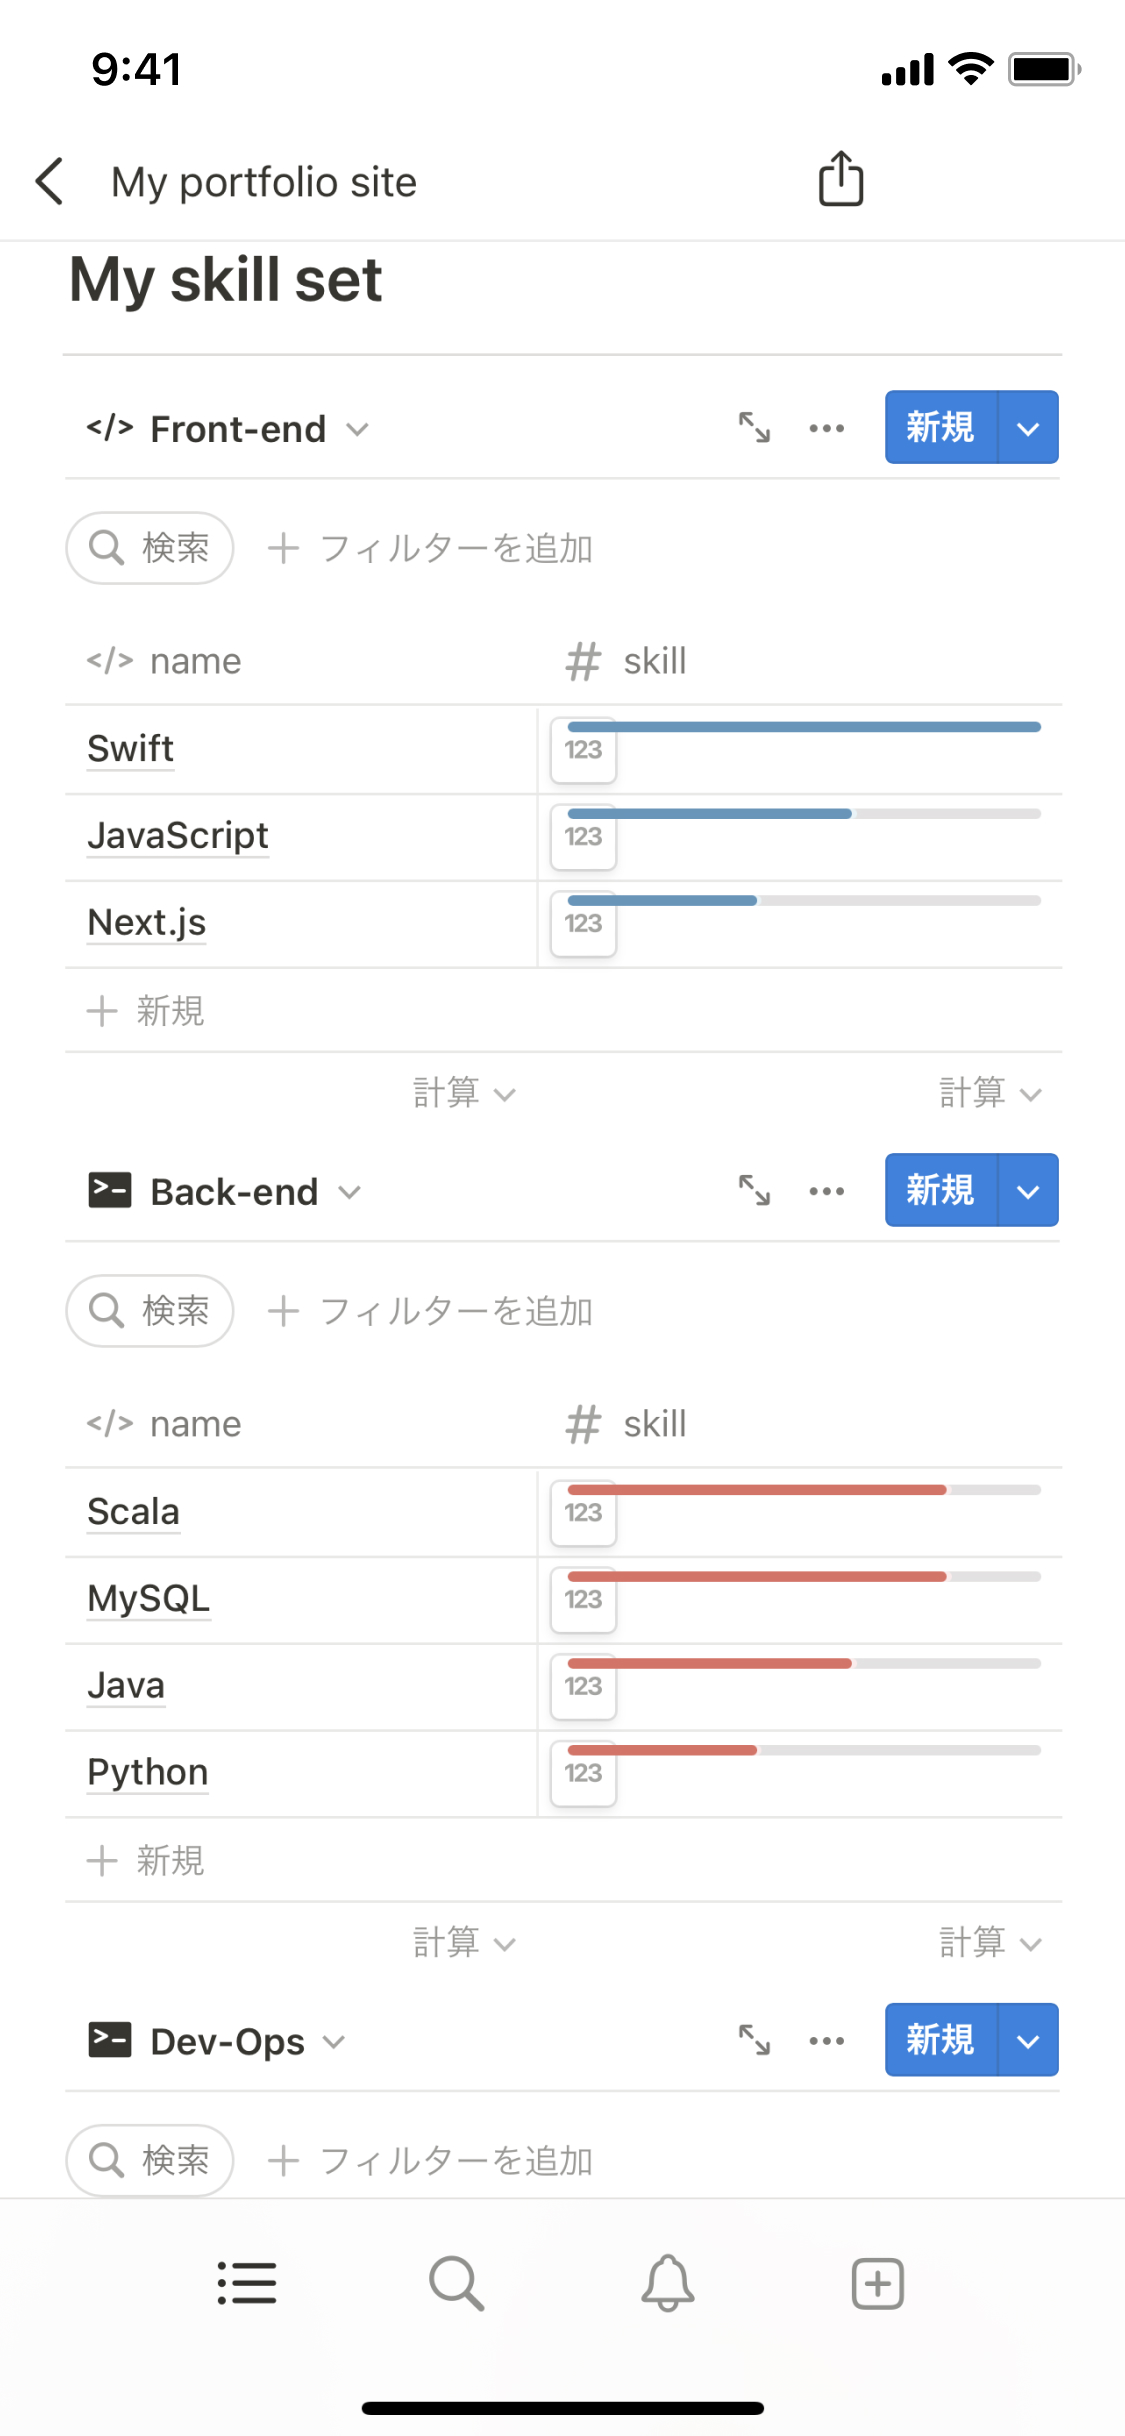
Task: Tap the search field in Back-end section
Action: click(x=150, y=1310)
